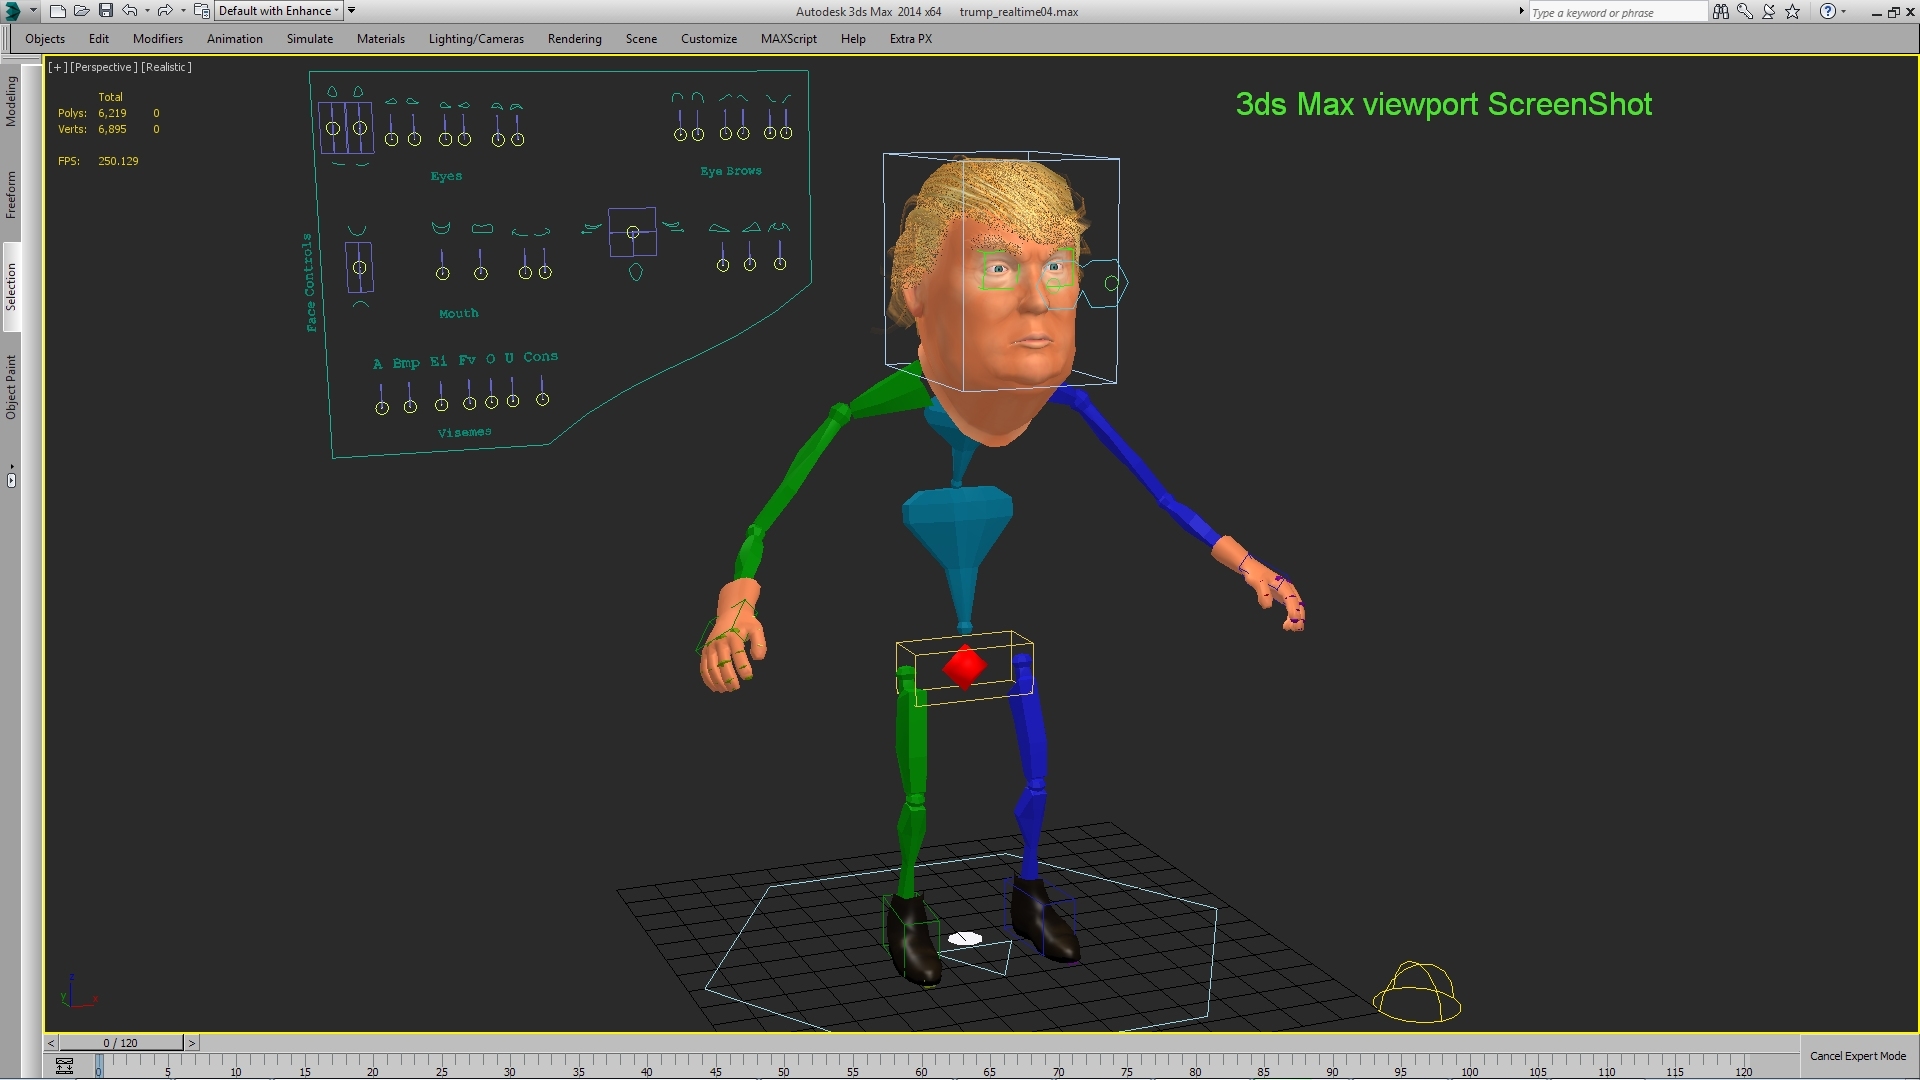Click the favorites star icon
This screenshot has height=1080, width=1920.
click(x=1792, y=12)
